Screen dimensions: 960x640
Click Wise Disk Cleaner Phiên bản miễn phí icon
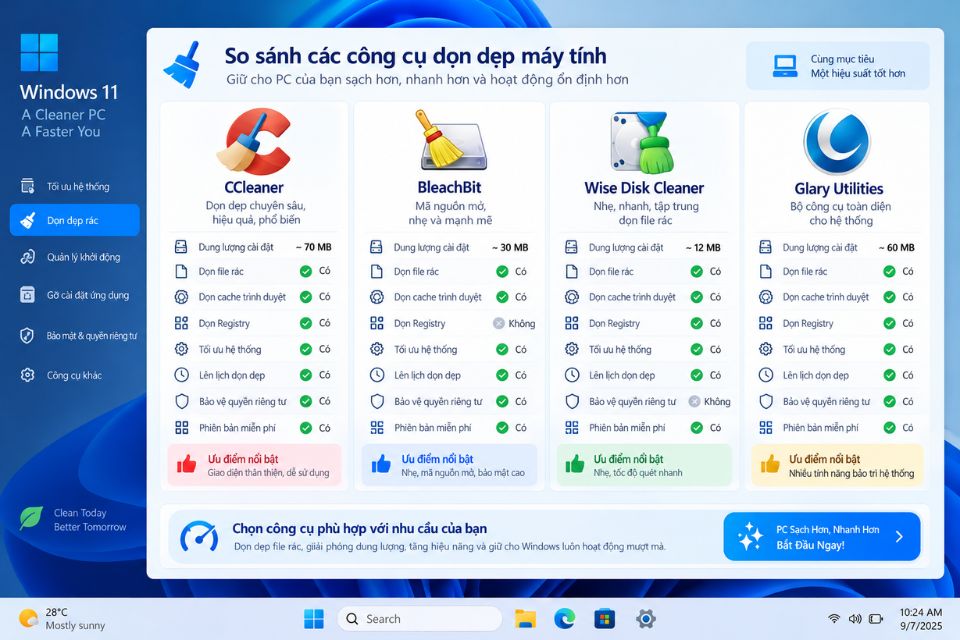[572, 427]
